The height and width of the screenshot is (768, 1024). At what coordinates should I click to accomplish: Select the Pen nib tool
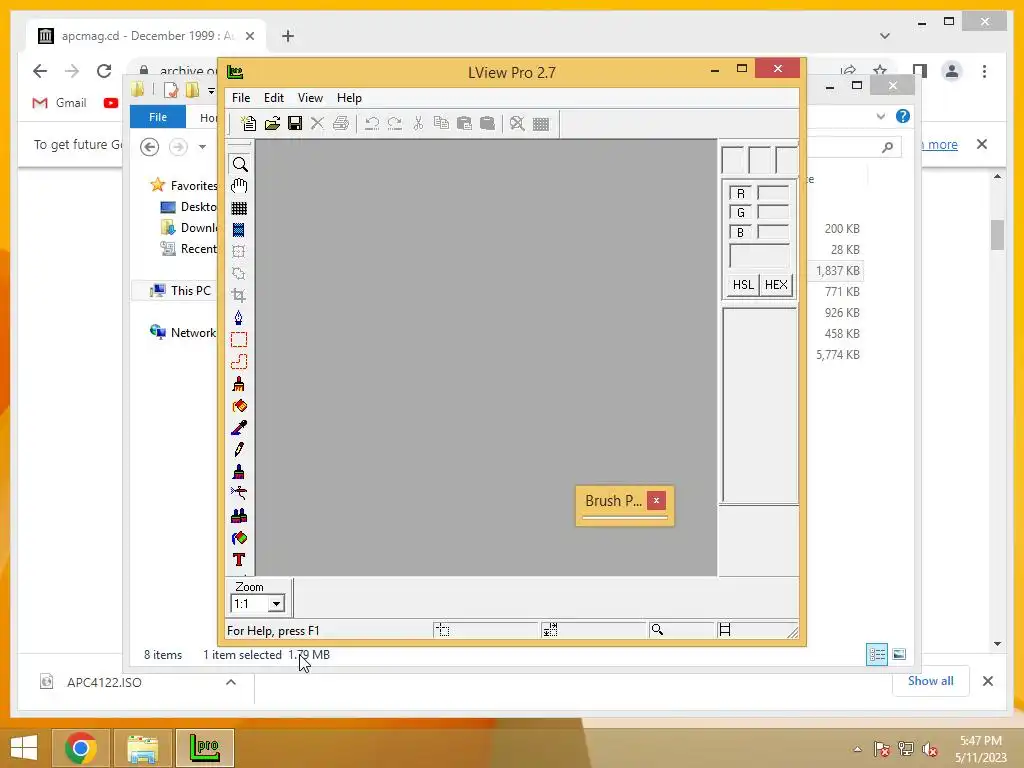click(x=239, y=317)
